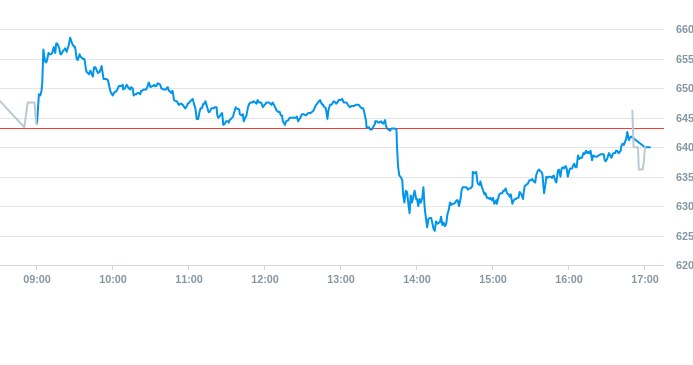Click the day's lowest point after 14:00
693x365 pixels.
tap(434, 230)
